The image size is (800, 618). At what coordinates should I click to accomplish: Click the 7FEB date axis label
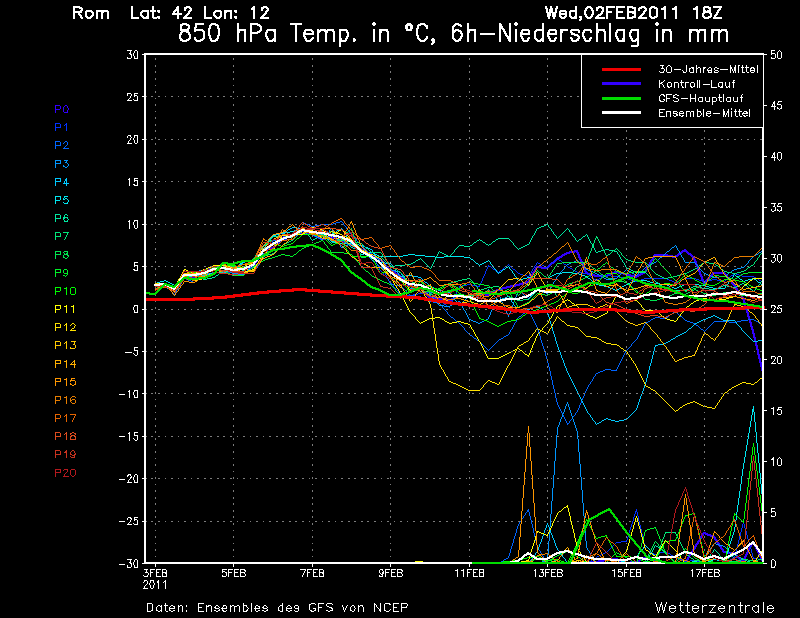[312, 574]
